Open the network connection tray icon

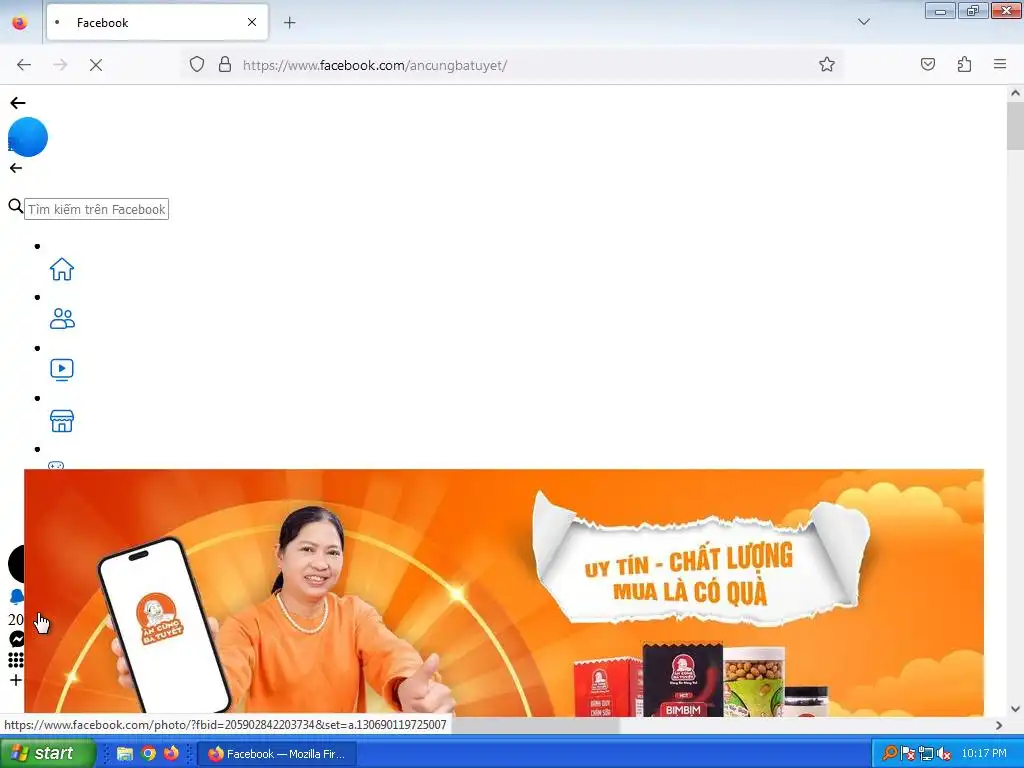click(x=925, y=754)
